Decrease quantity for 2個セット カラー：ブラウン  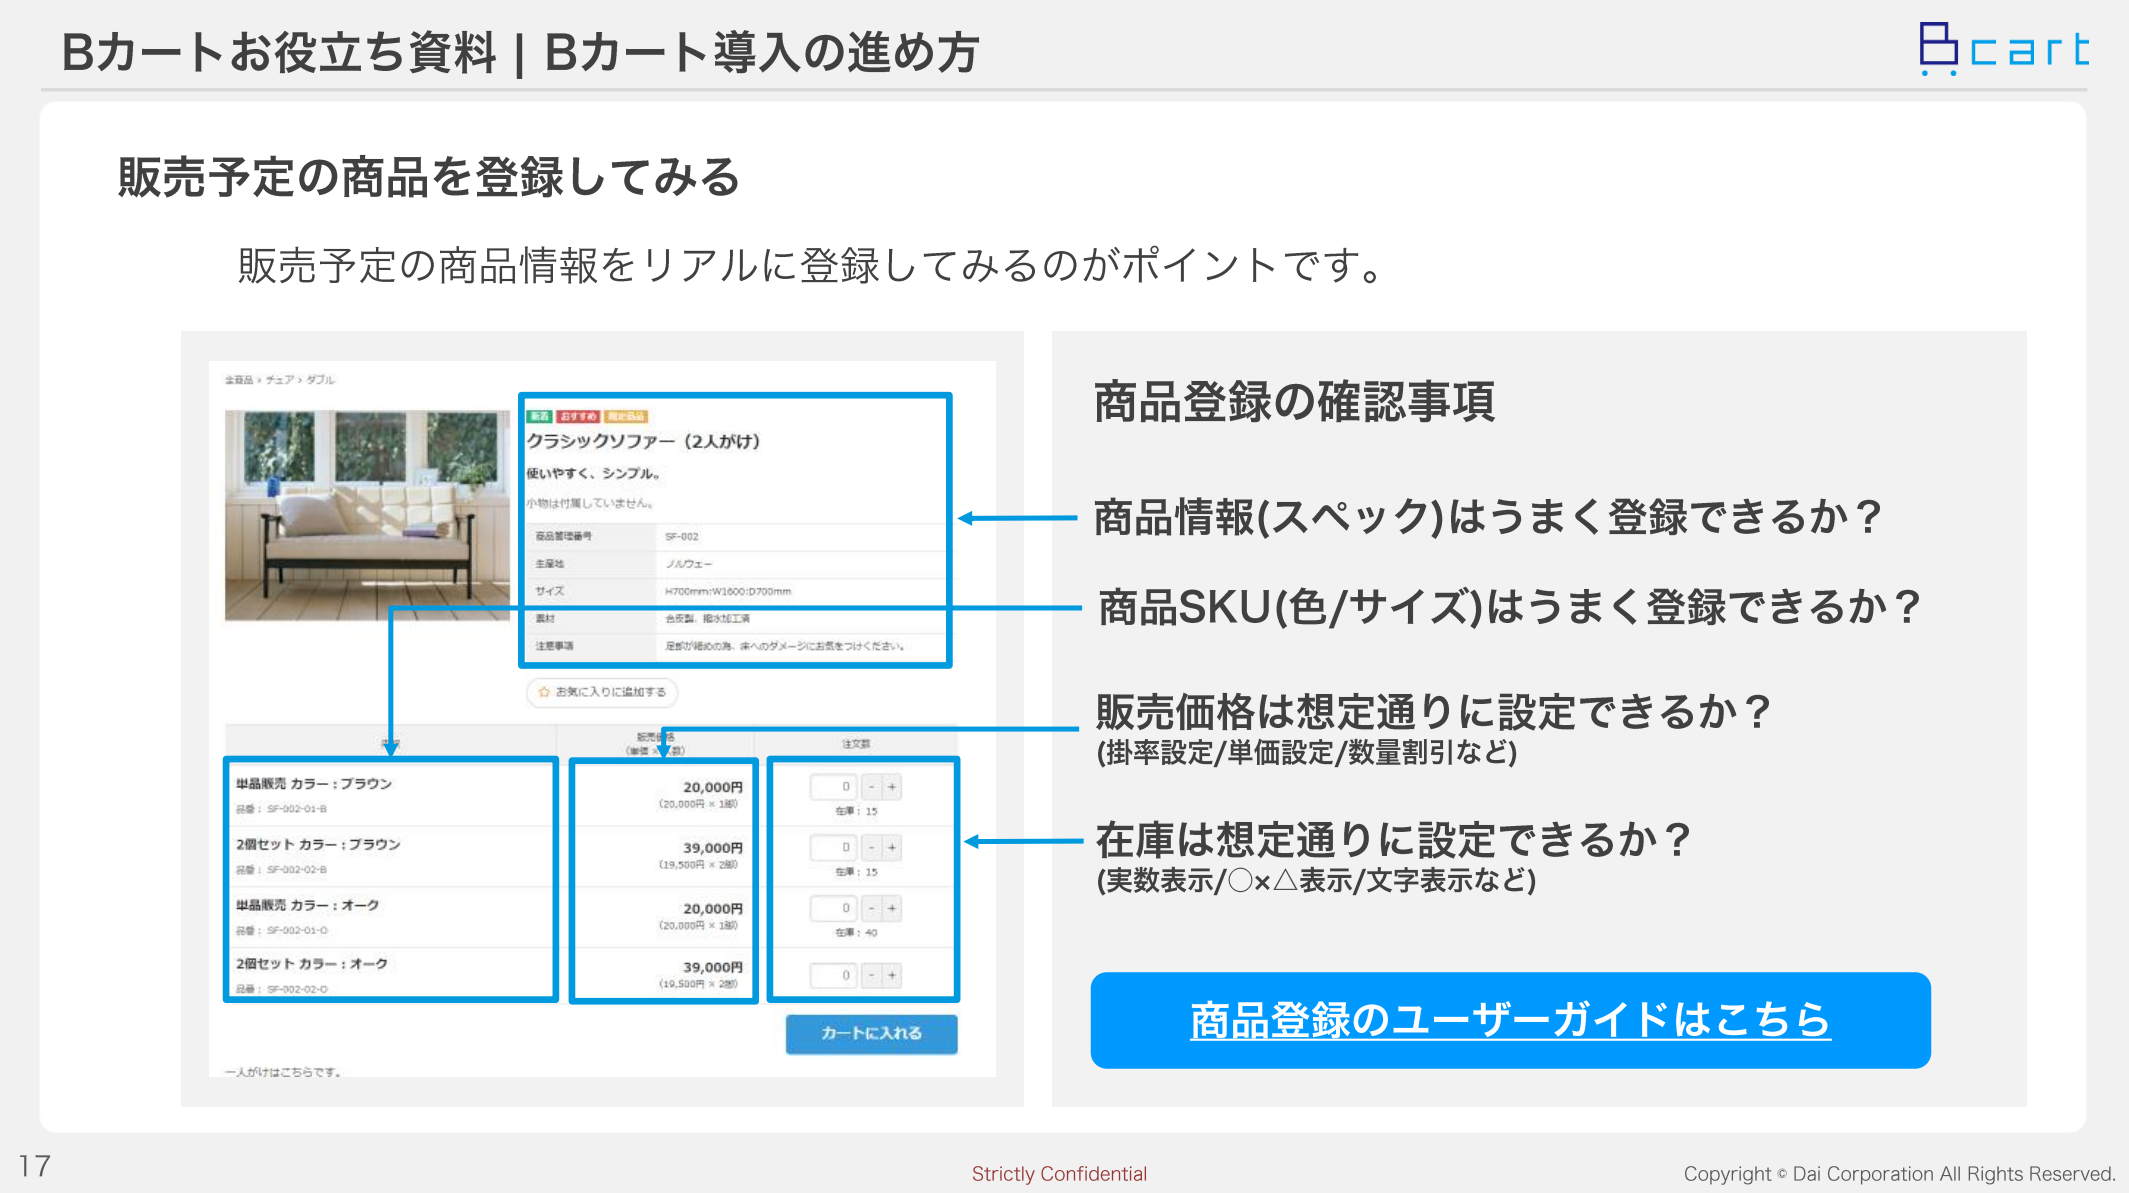click(x=872, y=848)
